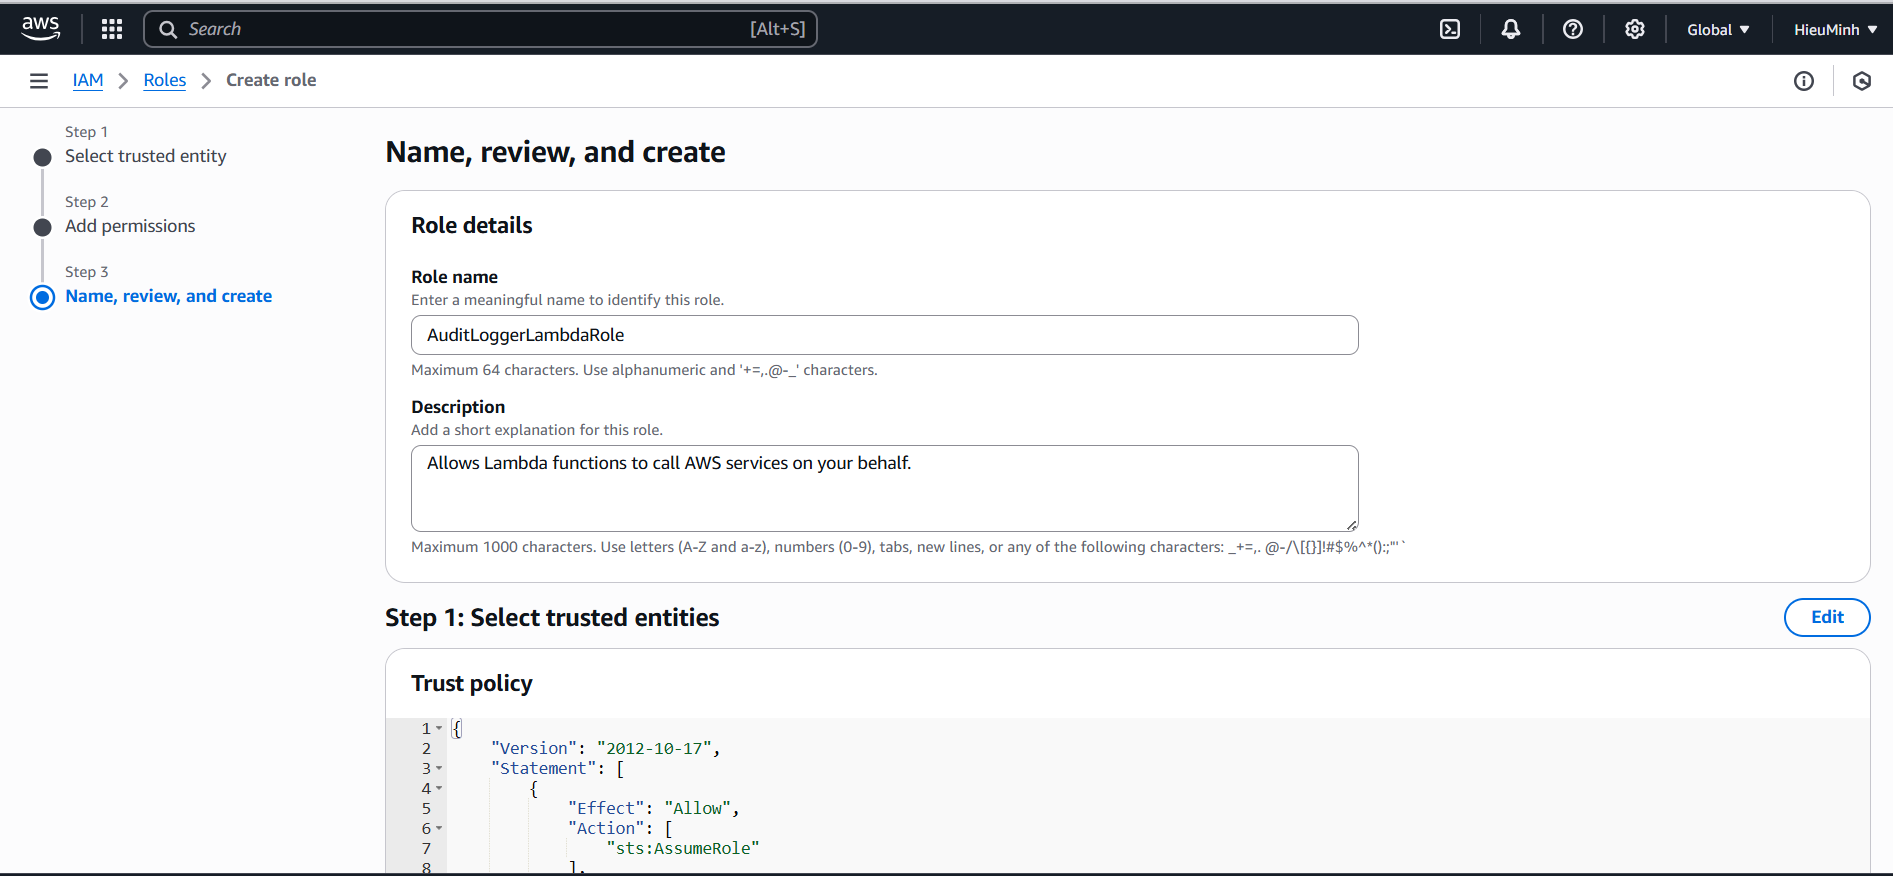Click the Description text area
Image resolution: width=1893 pixels, height=876 pixels.
click(x=884, y=488)
